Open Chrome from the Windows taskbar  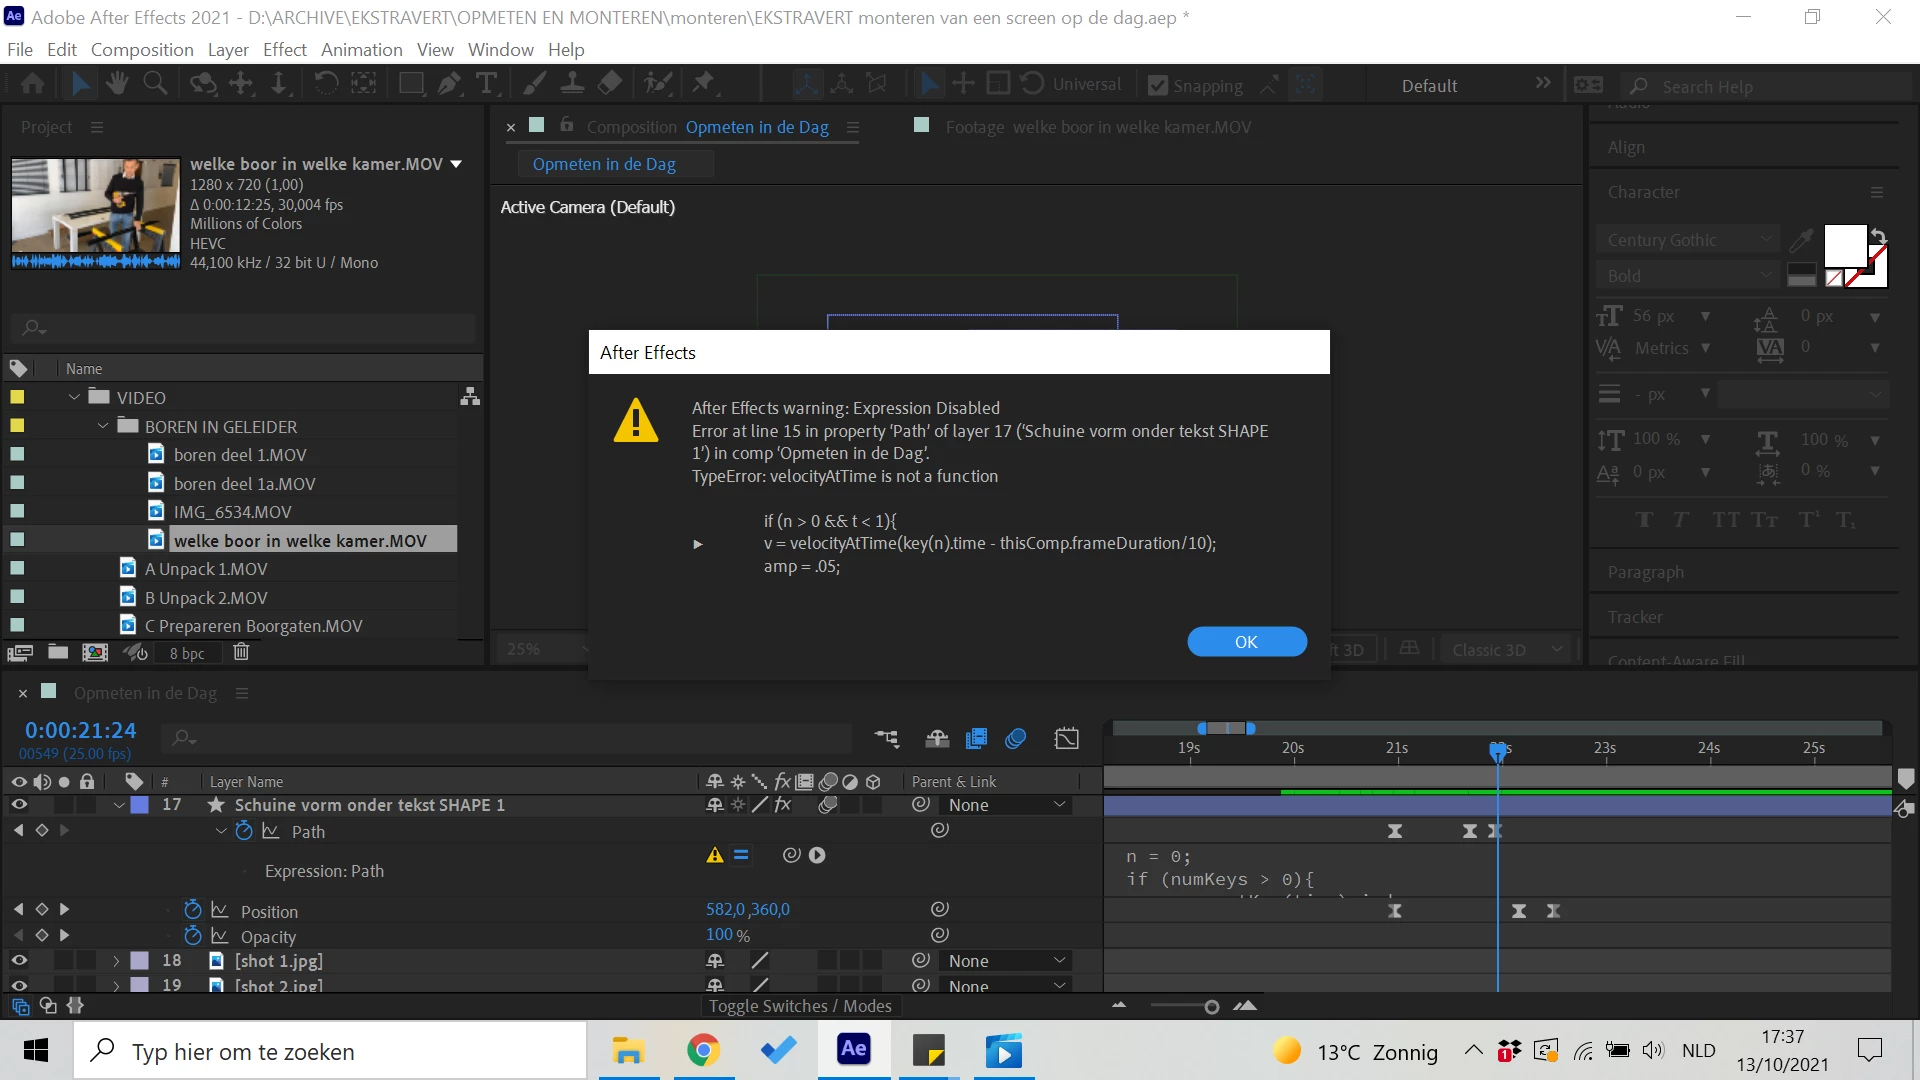point(703,1051)
